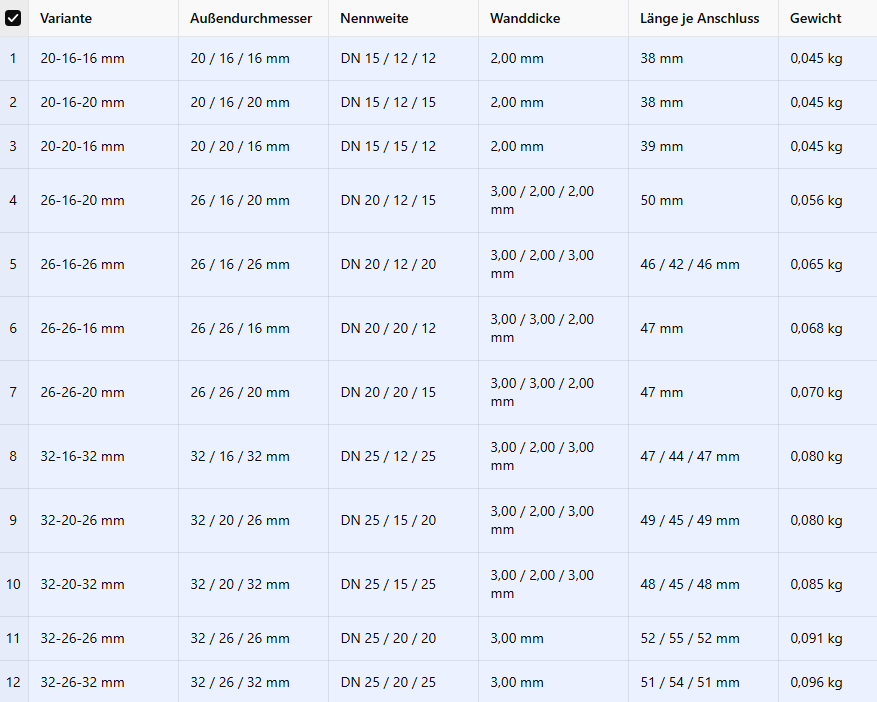Select row number 4

[x=13, y=201]
